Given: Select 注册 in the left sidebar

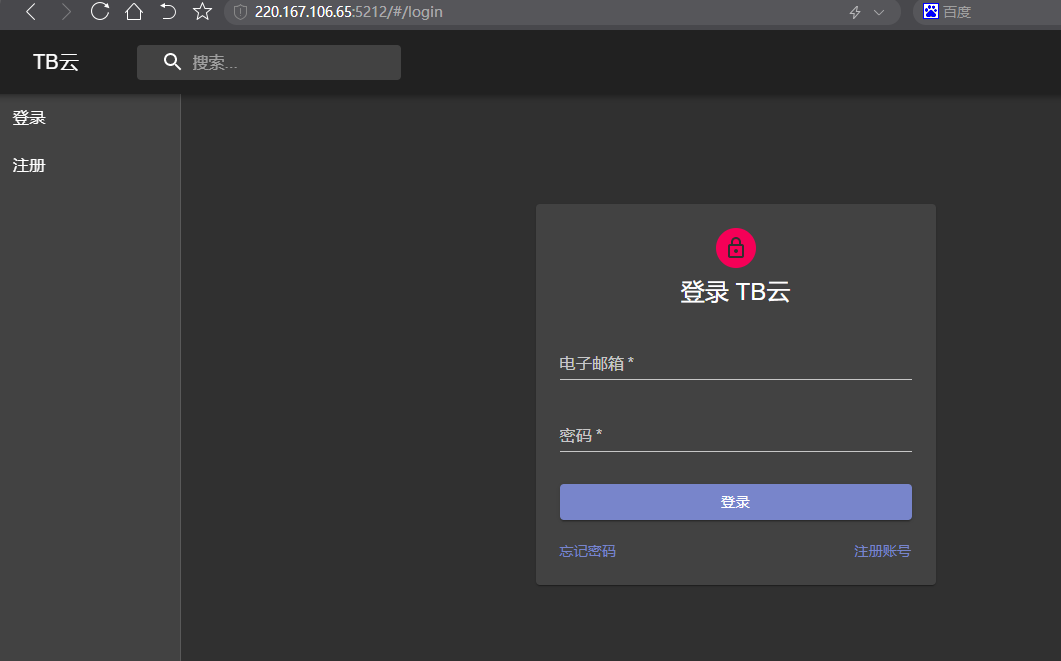Looking at the screenshot, I should click(x=29, y=165).
